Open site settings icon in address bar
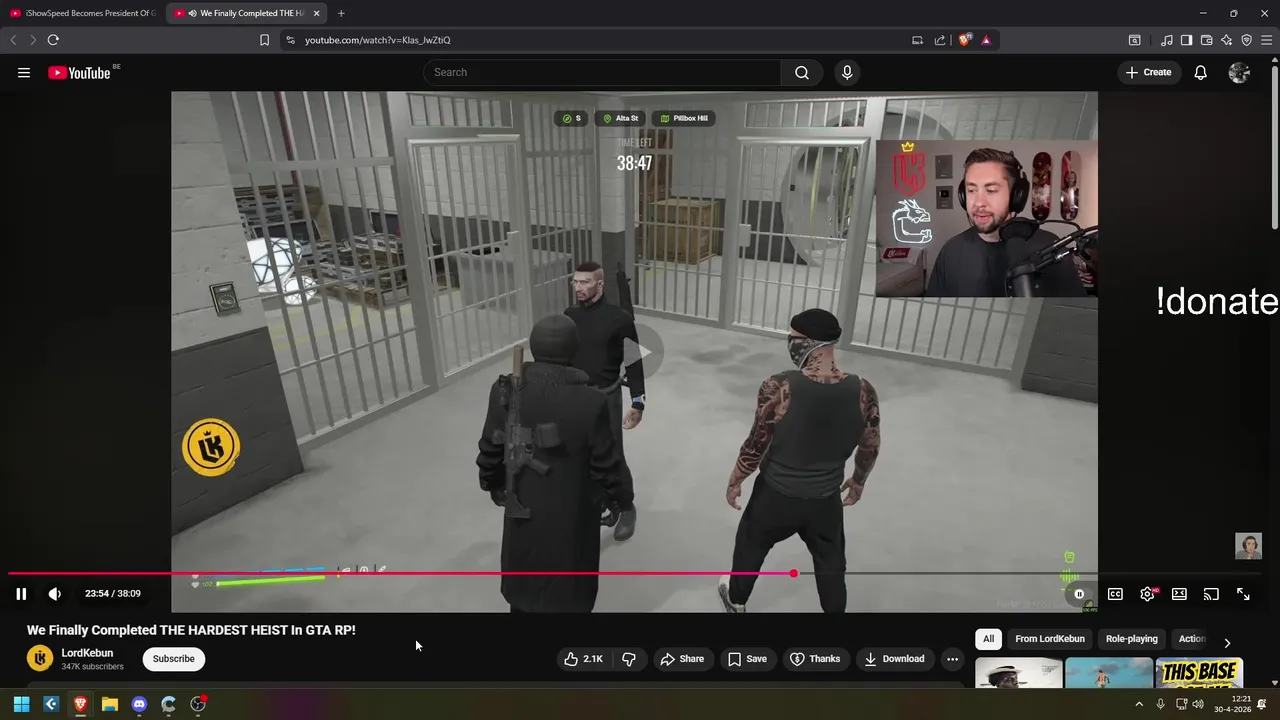Image resolution: width=1280 pixels, height=720 pixels. [290, 40]
